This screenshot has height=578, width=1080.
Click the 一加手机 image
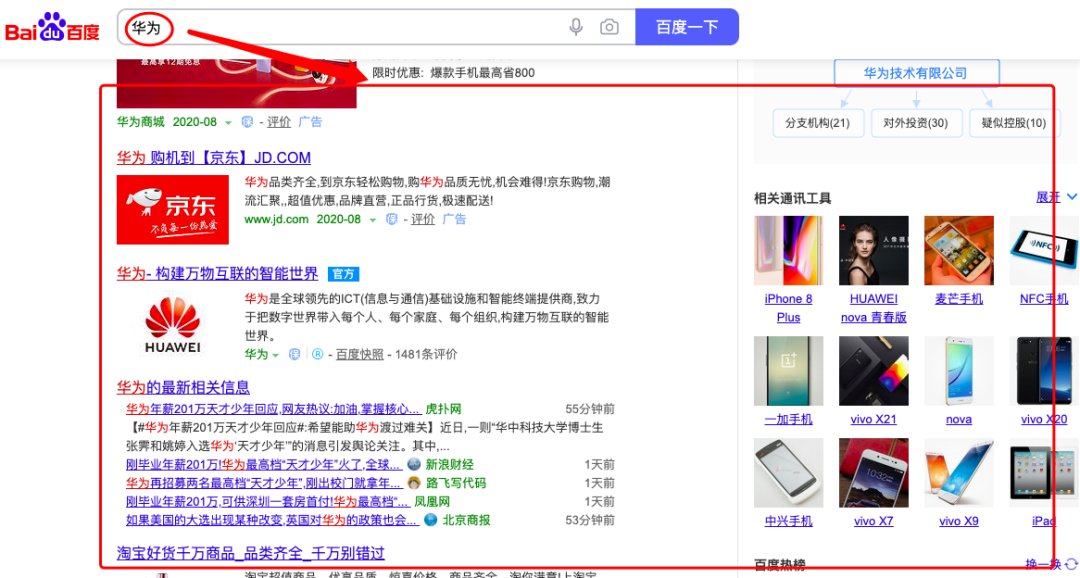[789, 371]
